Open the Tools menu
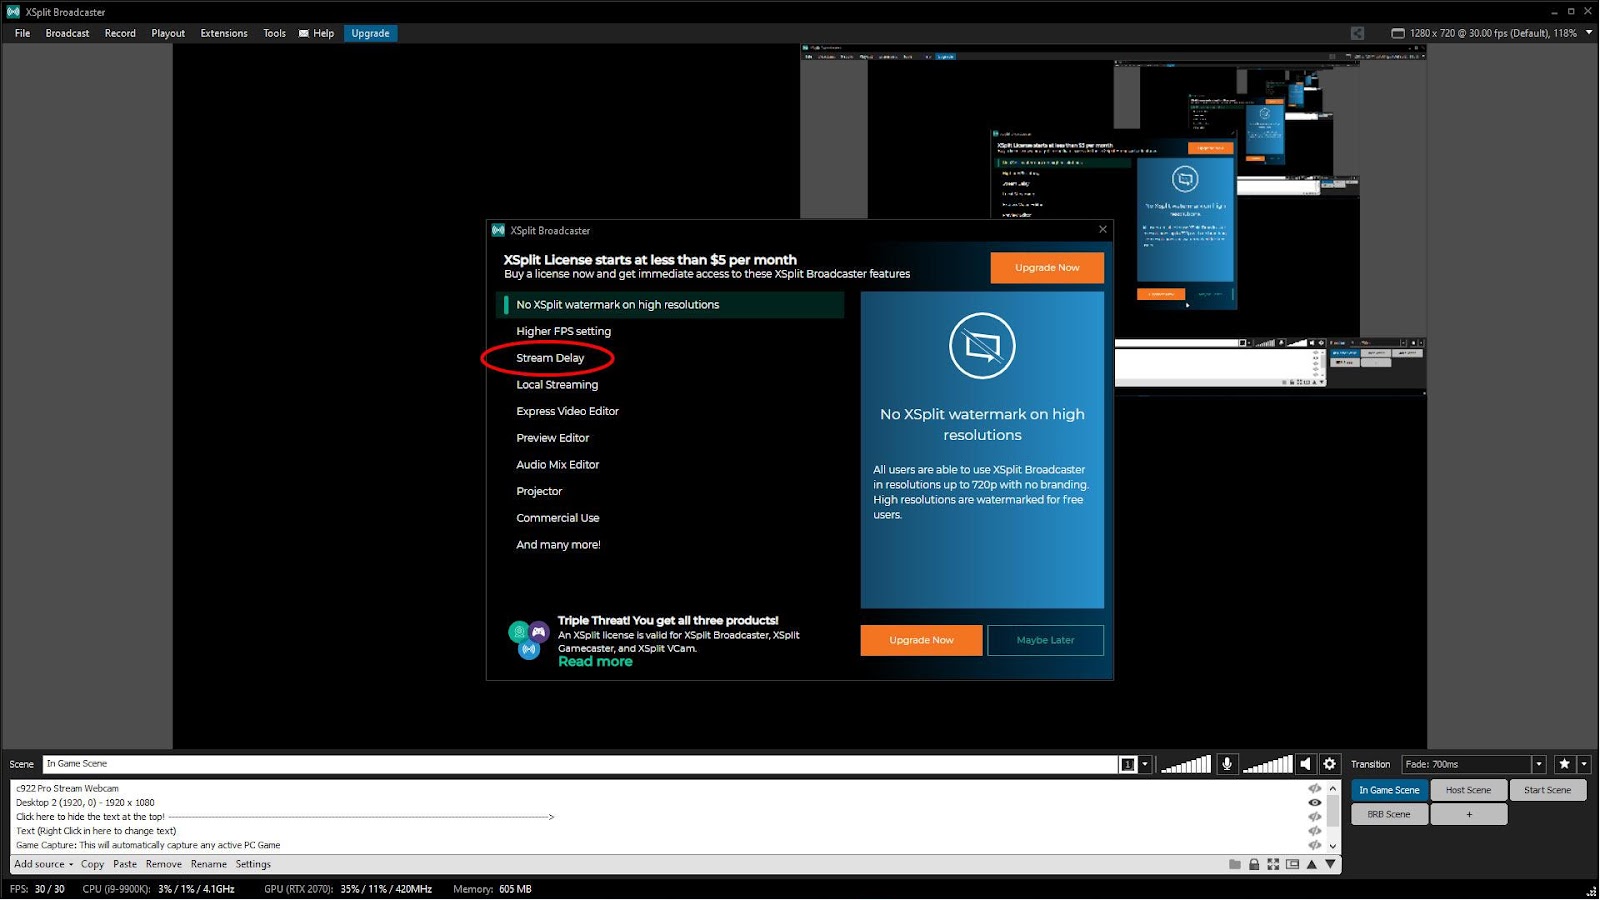The width and height of the screenshot is (1600, 900). coord(275,33)
